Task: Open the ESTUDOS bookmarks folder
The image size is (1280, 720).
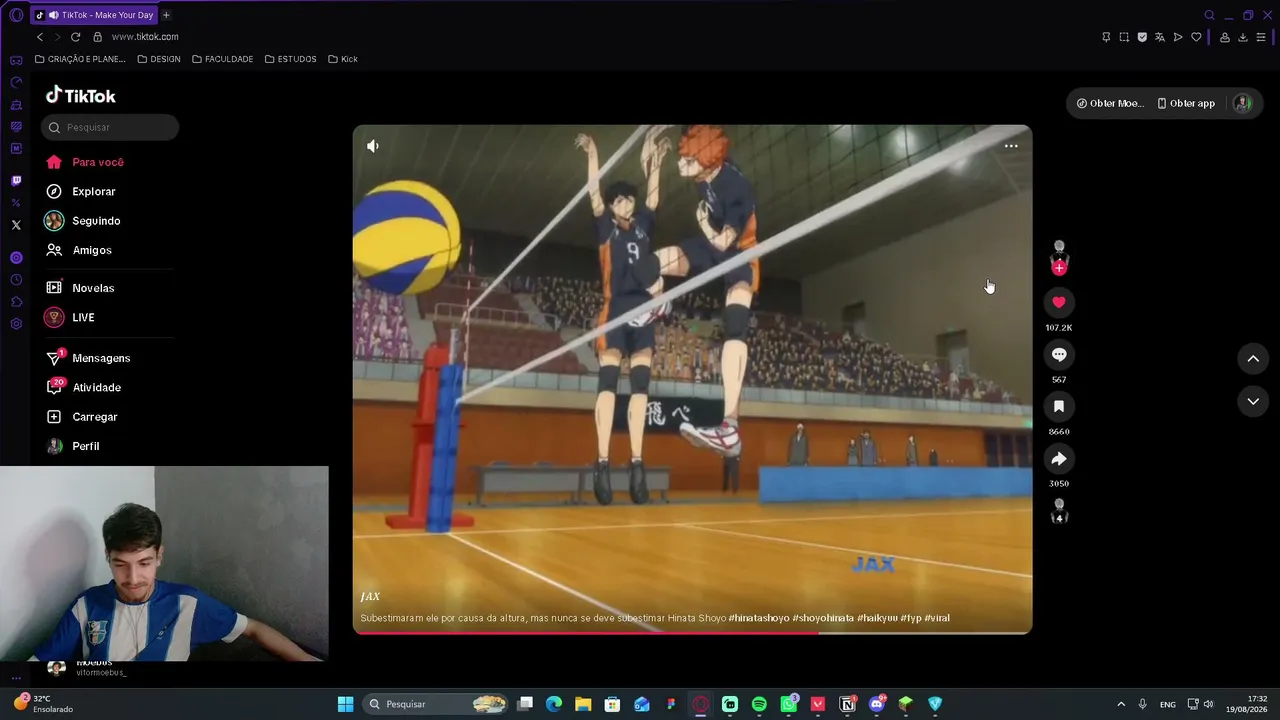Action: 291,59
